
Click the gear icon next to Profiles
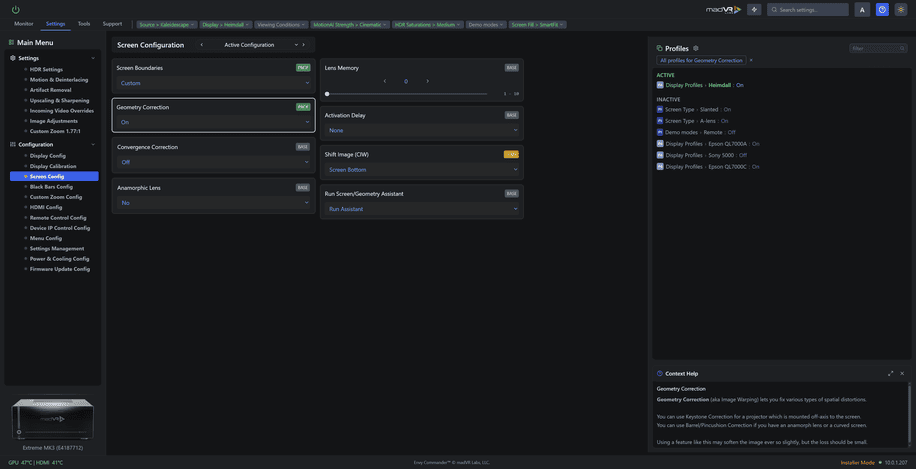pyautogui.click(x=696, y=48)
